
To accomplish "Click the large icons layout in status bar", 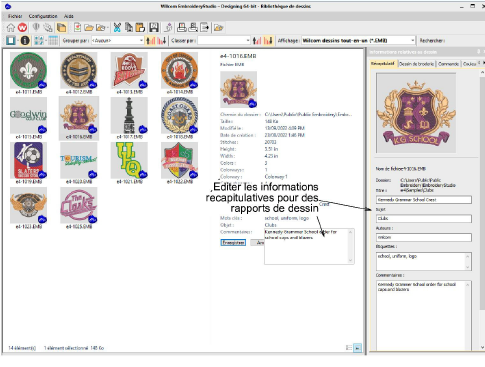I will [x=357, y=348].
